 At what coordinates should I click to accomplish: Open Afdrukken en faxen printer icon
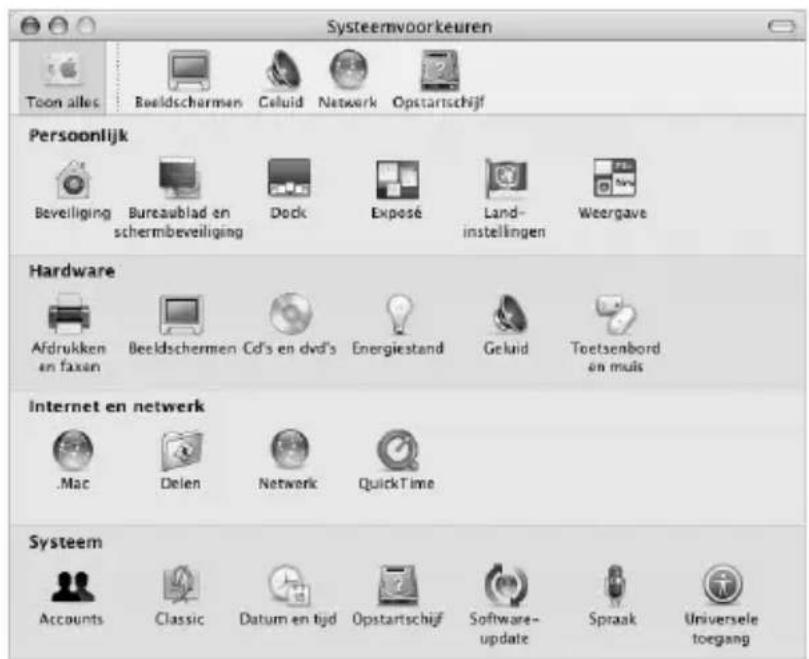(x=69, y=314)
